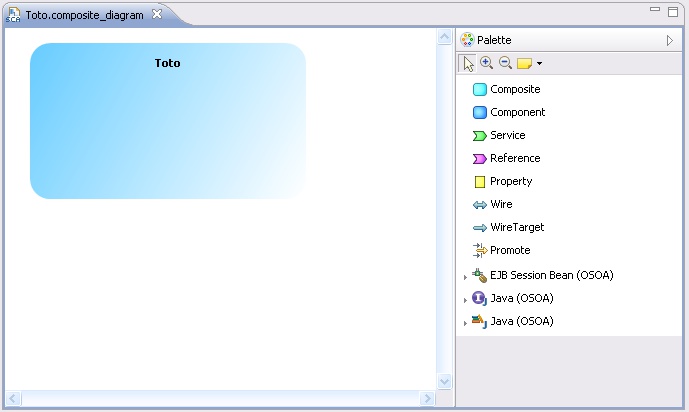Select the Toto composite shape on canvas

point(167,120)
